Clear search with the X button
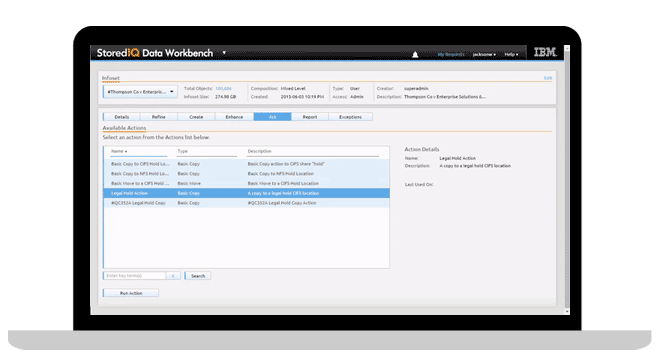The image size is (660, 360). tap(173, 276)
